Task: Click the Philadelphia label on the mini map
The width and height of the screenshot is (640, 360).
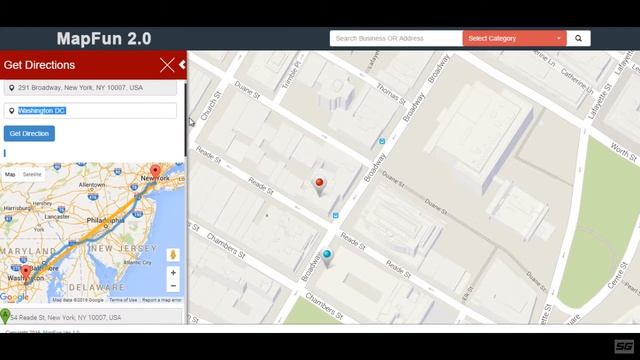Action: [105, 220]
